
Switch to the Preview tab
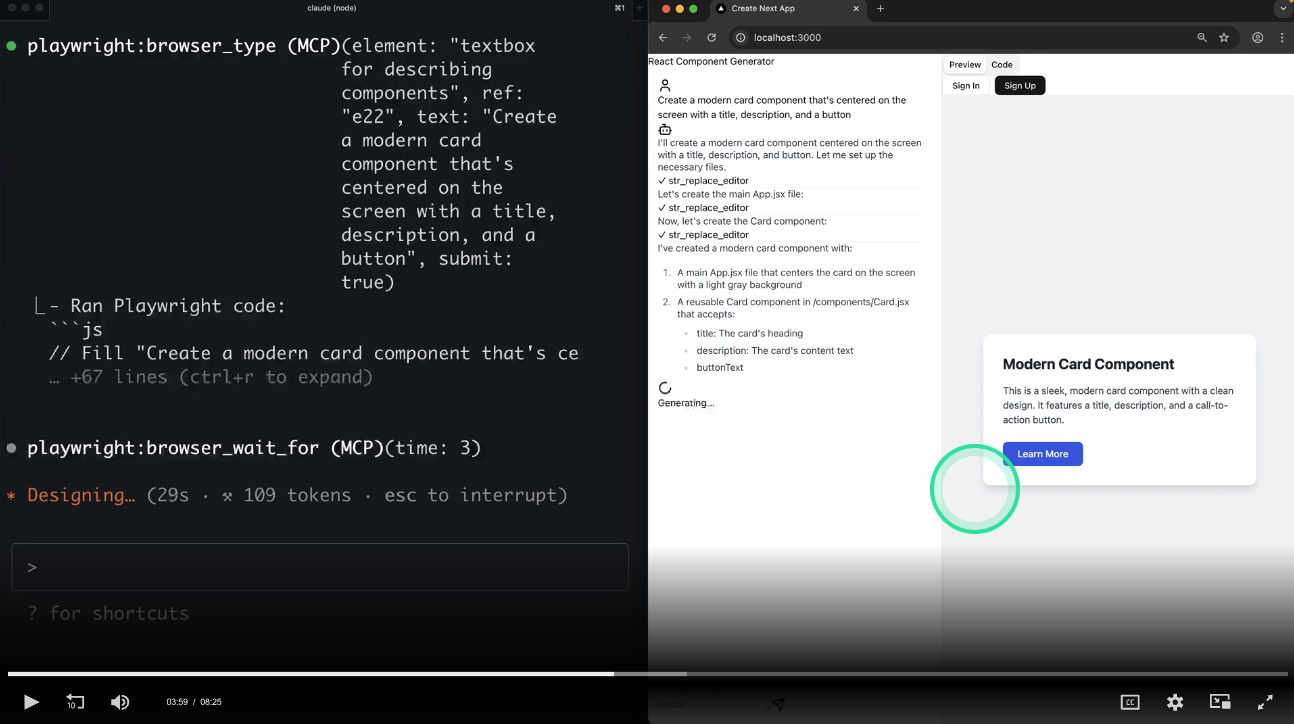pos(965,65)
